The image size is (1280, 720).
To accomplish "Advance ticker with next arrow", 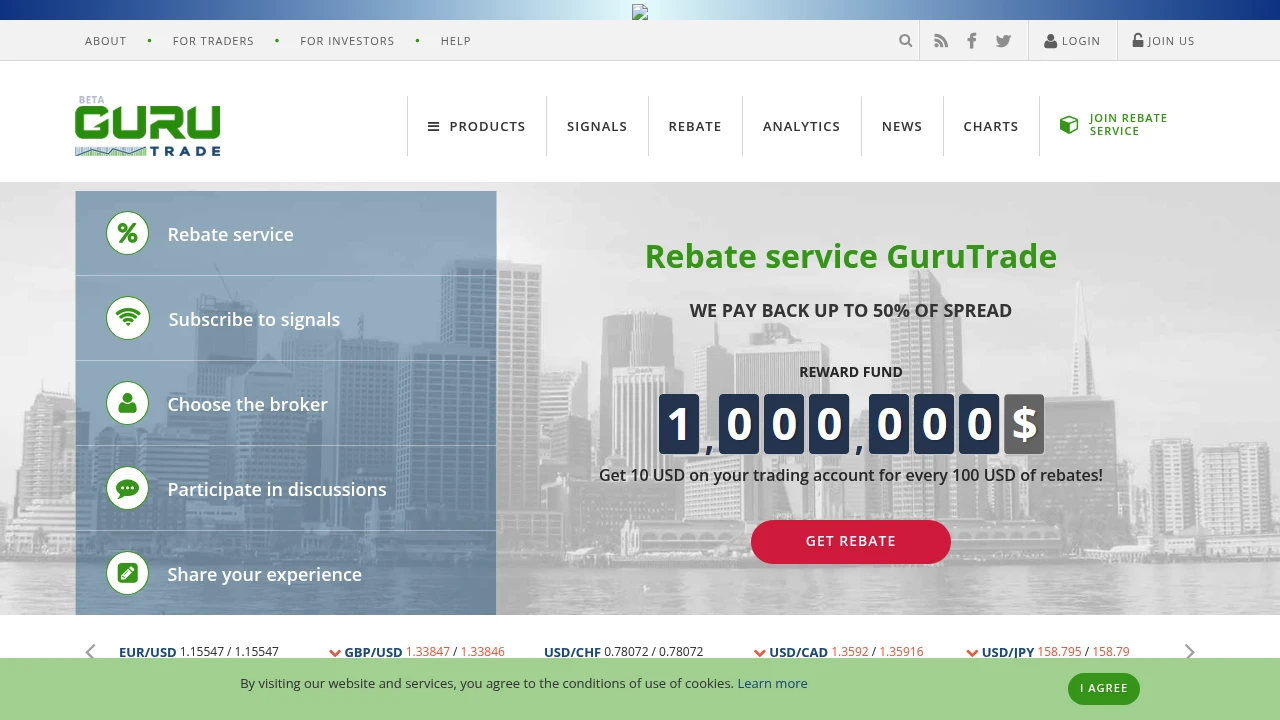I will [x=1189, y=652].
